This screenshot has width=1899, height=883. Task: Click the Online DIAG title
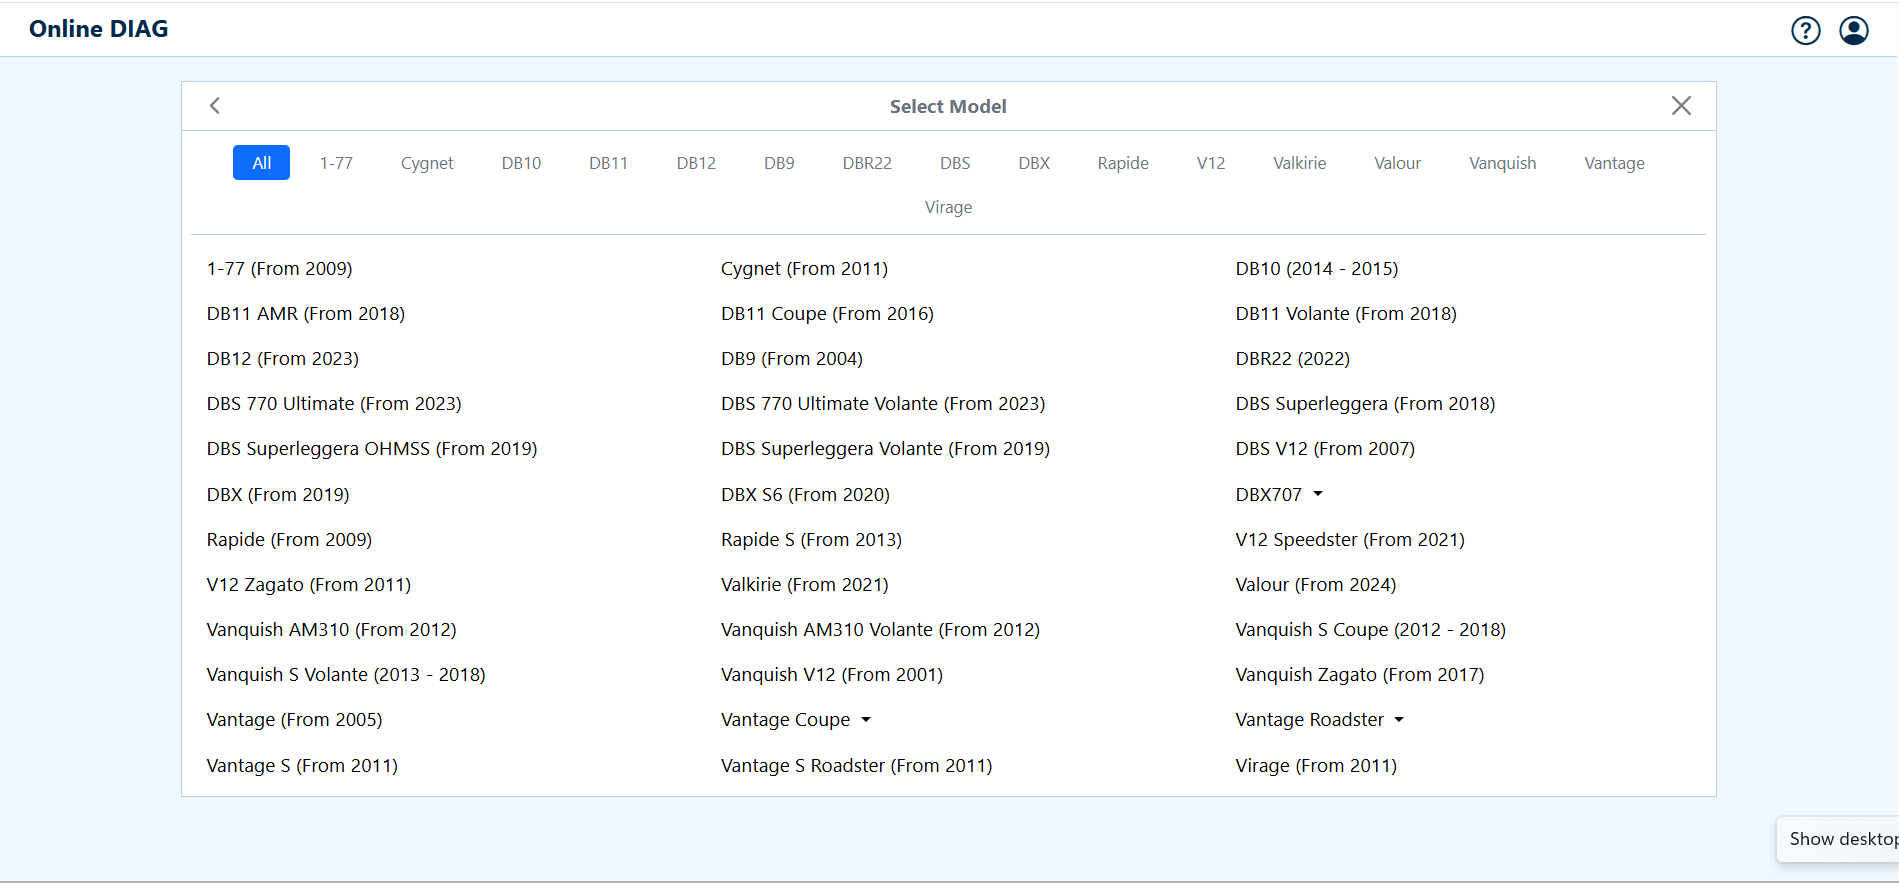pos(99,29)
